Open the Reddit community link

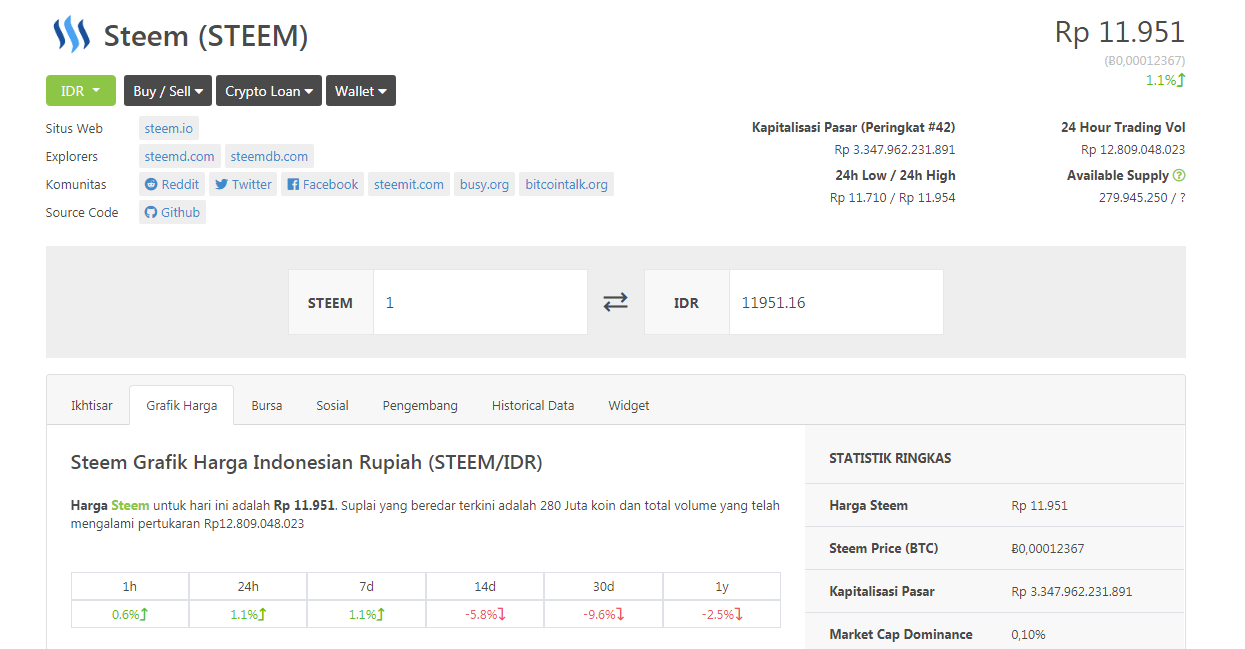[172, 184]
